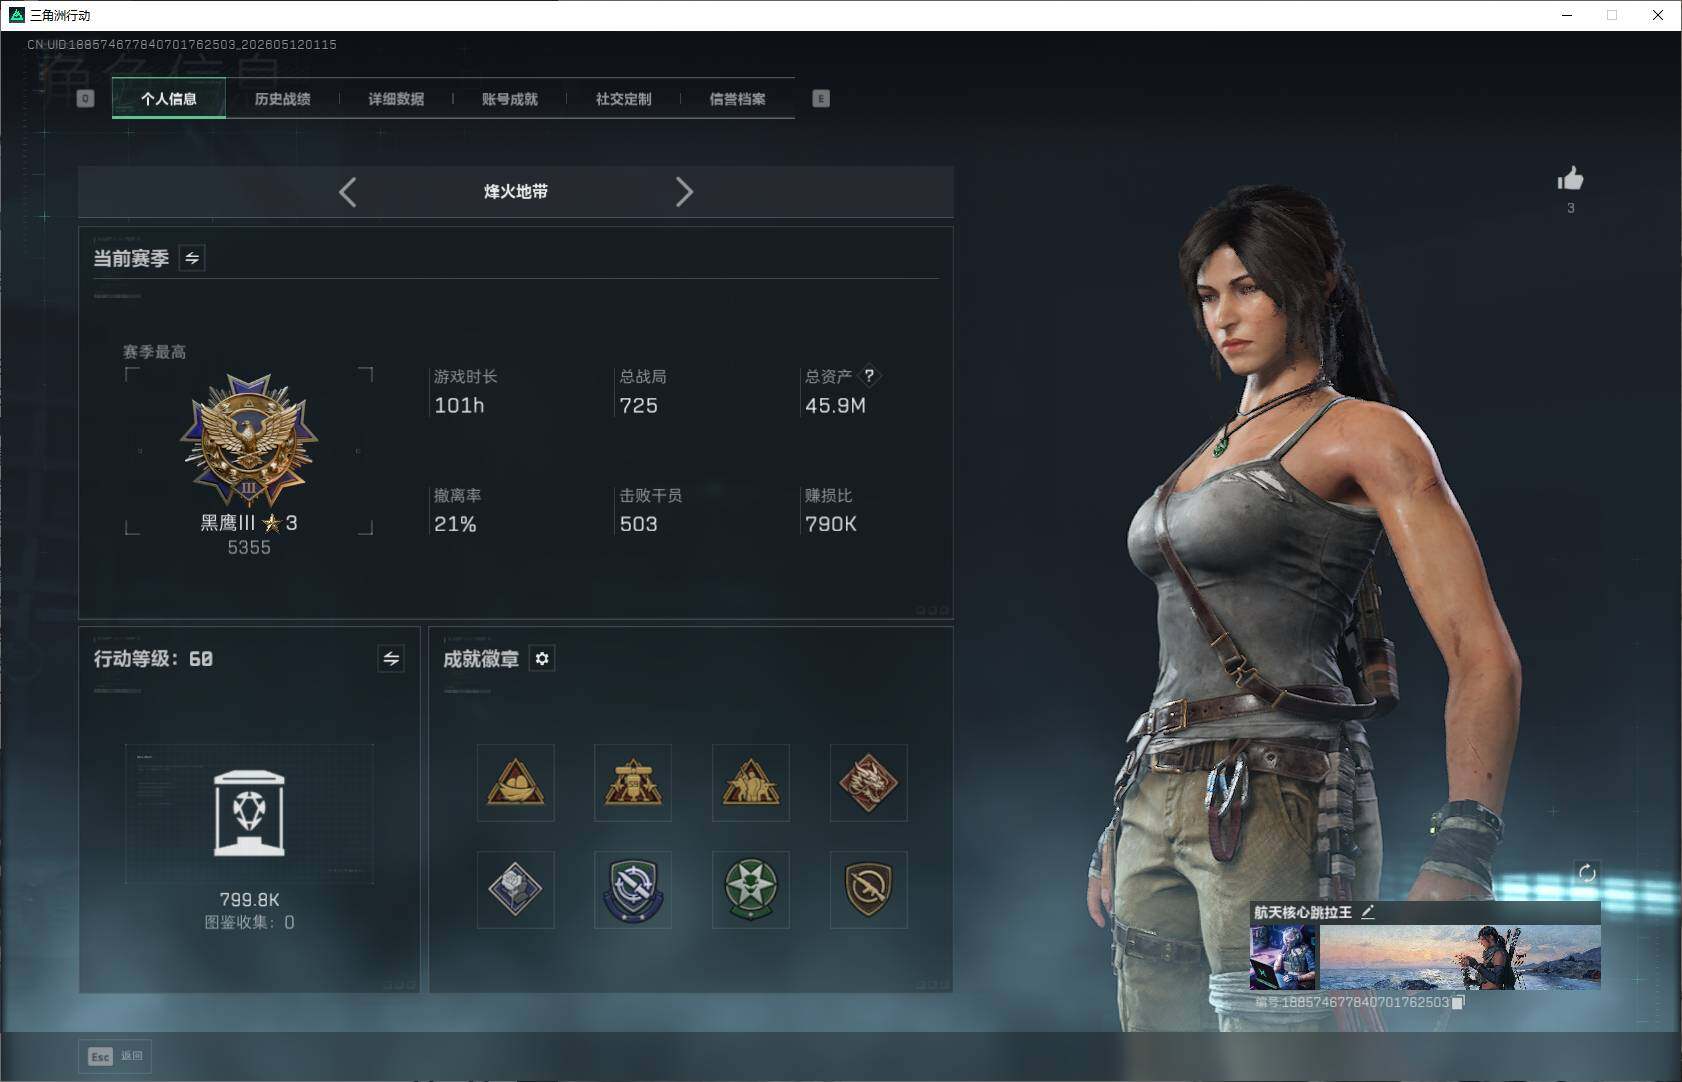The height and width of the screenshot is (1082, 1682).
Task: Click the 撤离率 label
Action: tap(458, 496)
